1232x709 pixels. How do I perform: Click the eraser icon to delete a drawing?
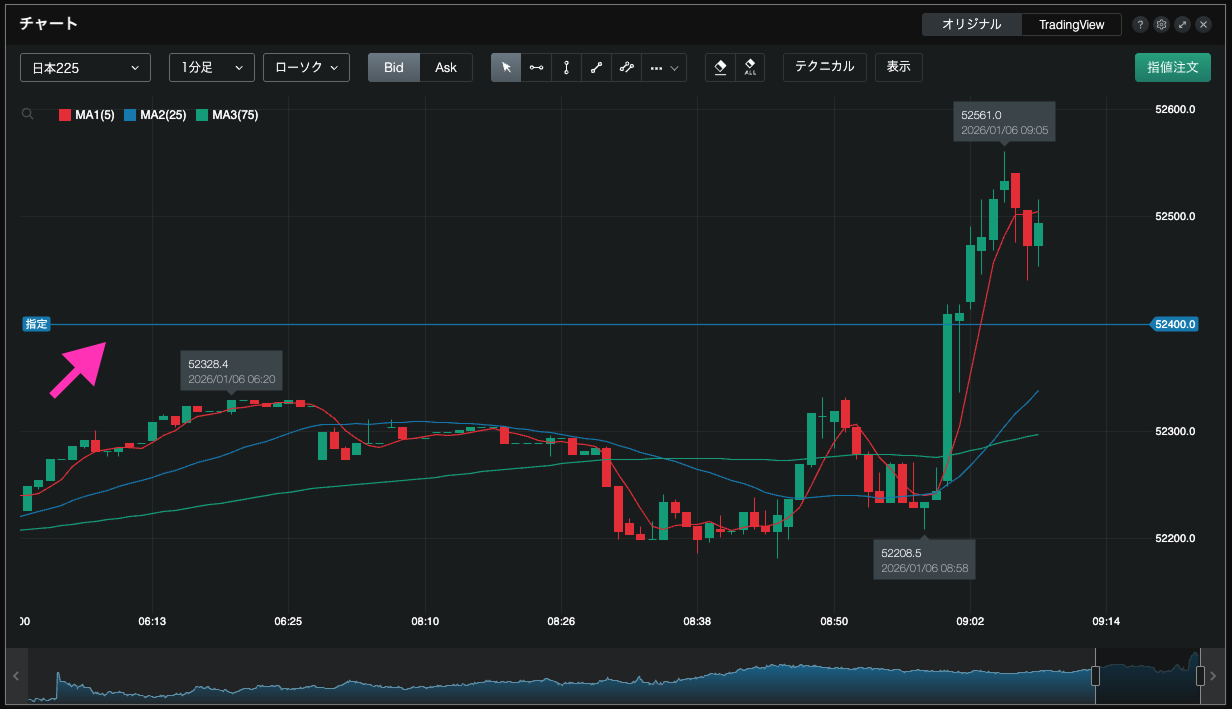[720, 67]
